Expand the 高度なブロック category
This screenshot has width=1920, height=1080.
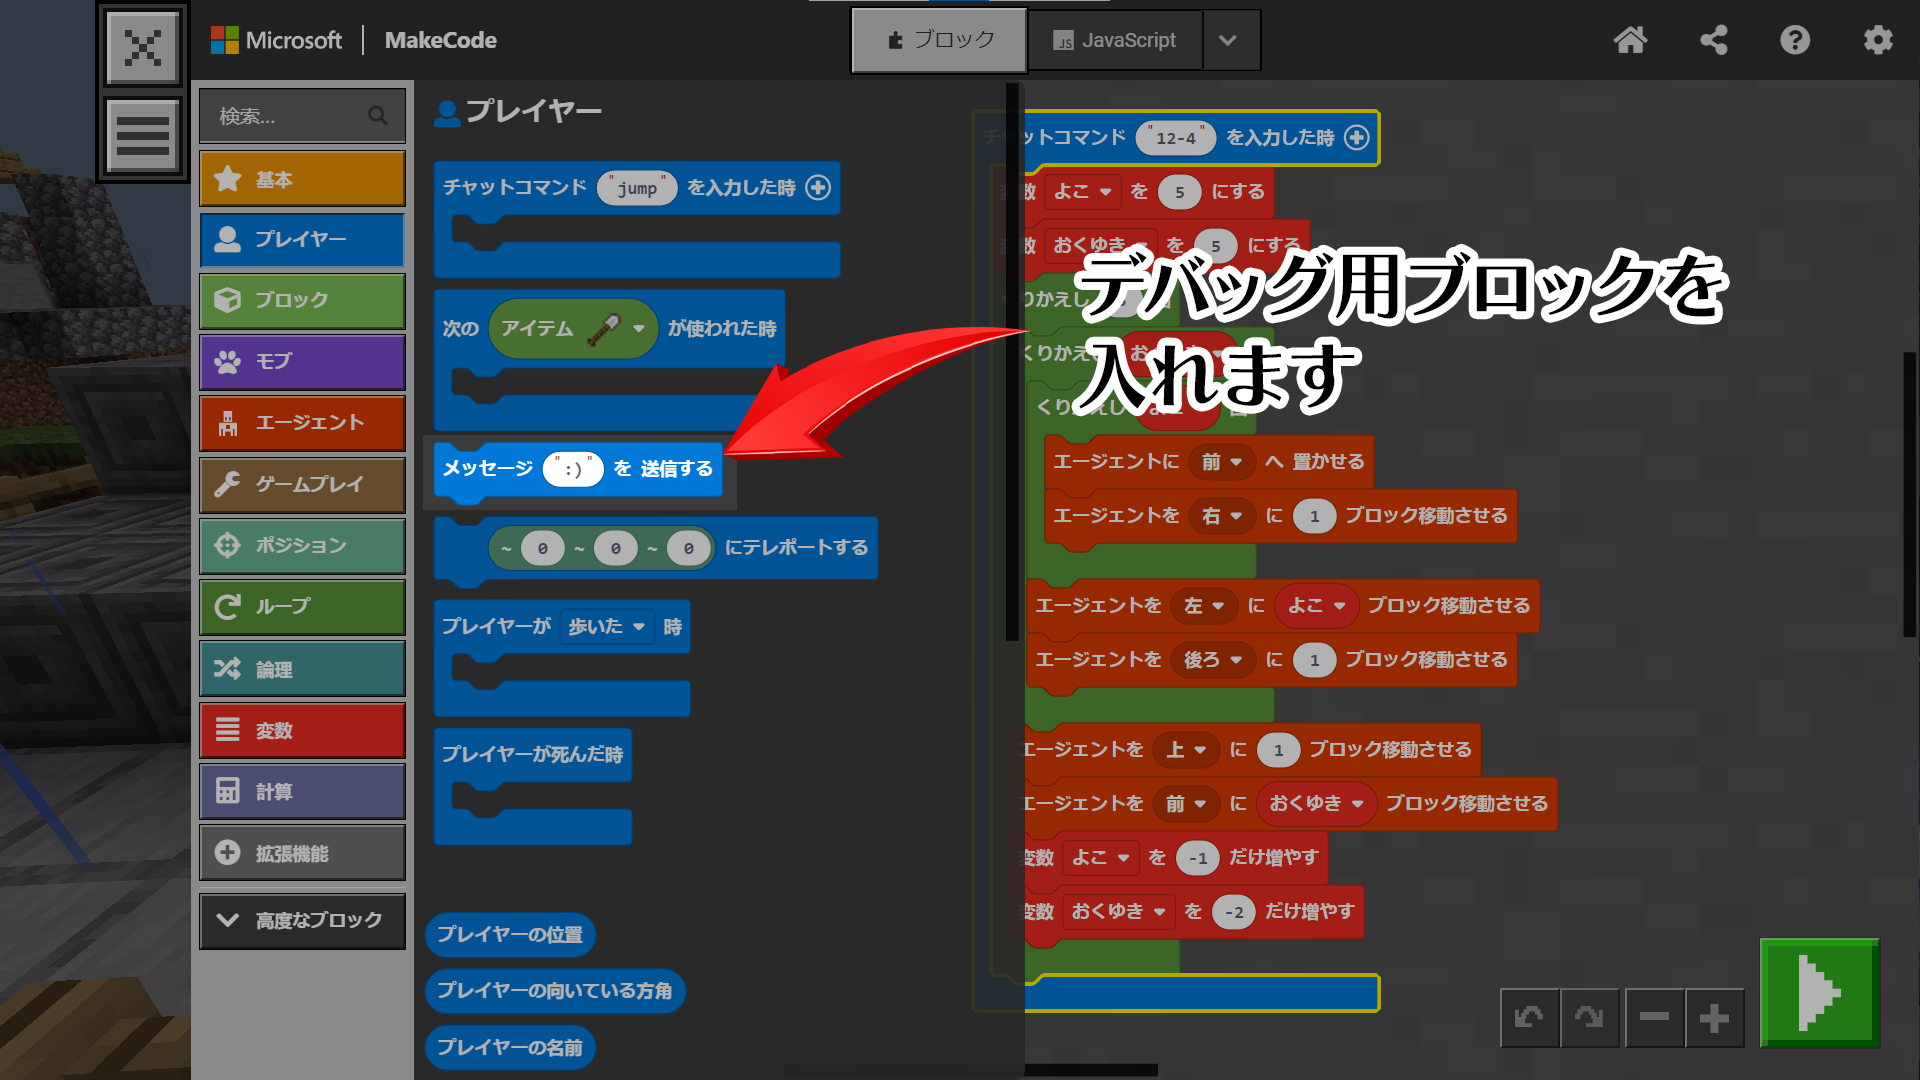[302, 920]
